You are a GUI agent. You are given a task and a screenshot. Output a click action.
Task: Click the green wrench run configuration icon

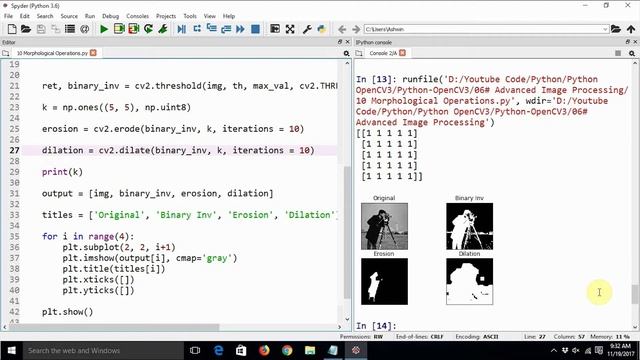pos(163,29)
